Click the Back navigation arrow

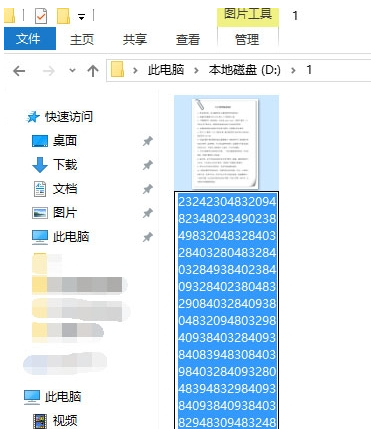(19, 71)
